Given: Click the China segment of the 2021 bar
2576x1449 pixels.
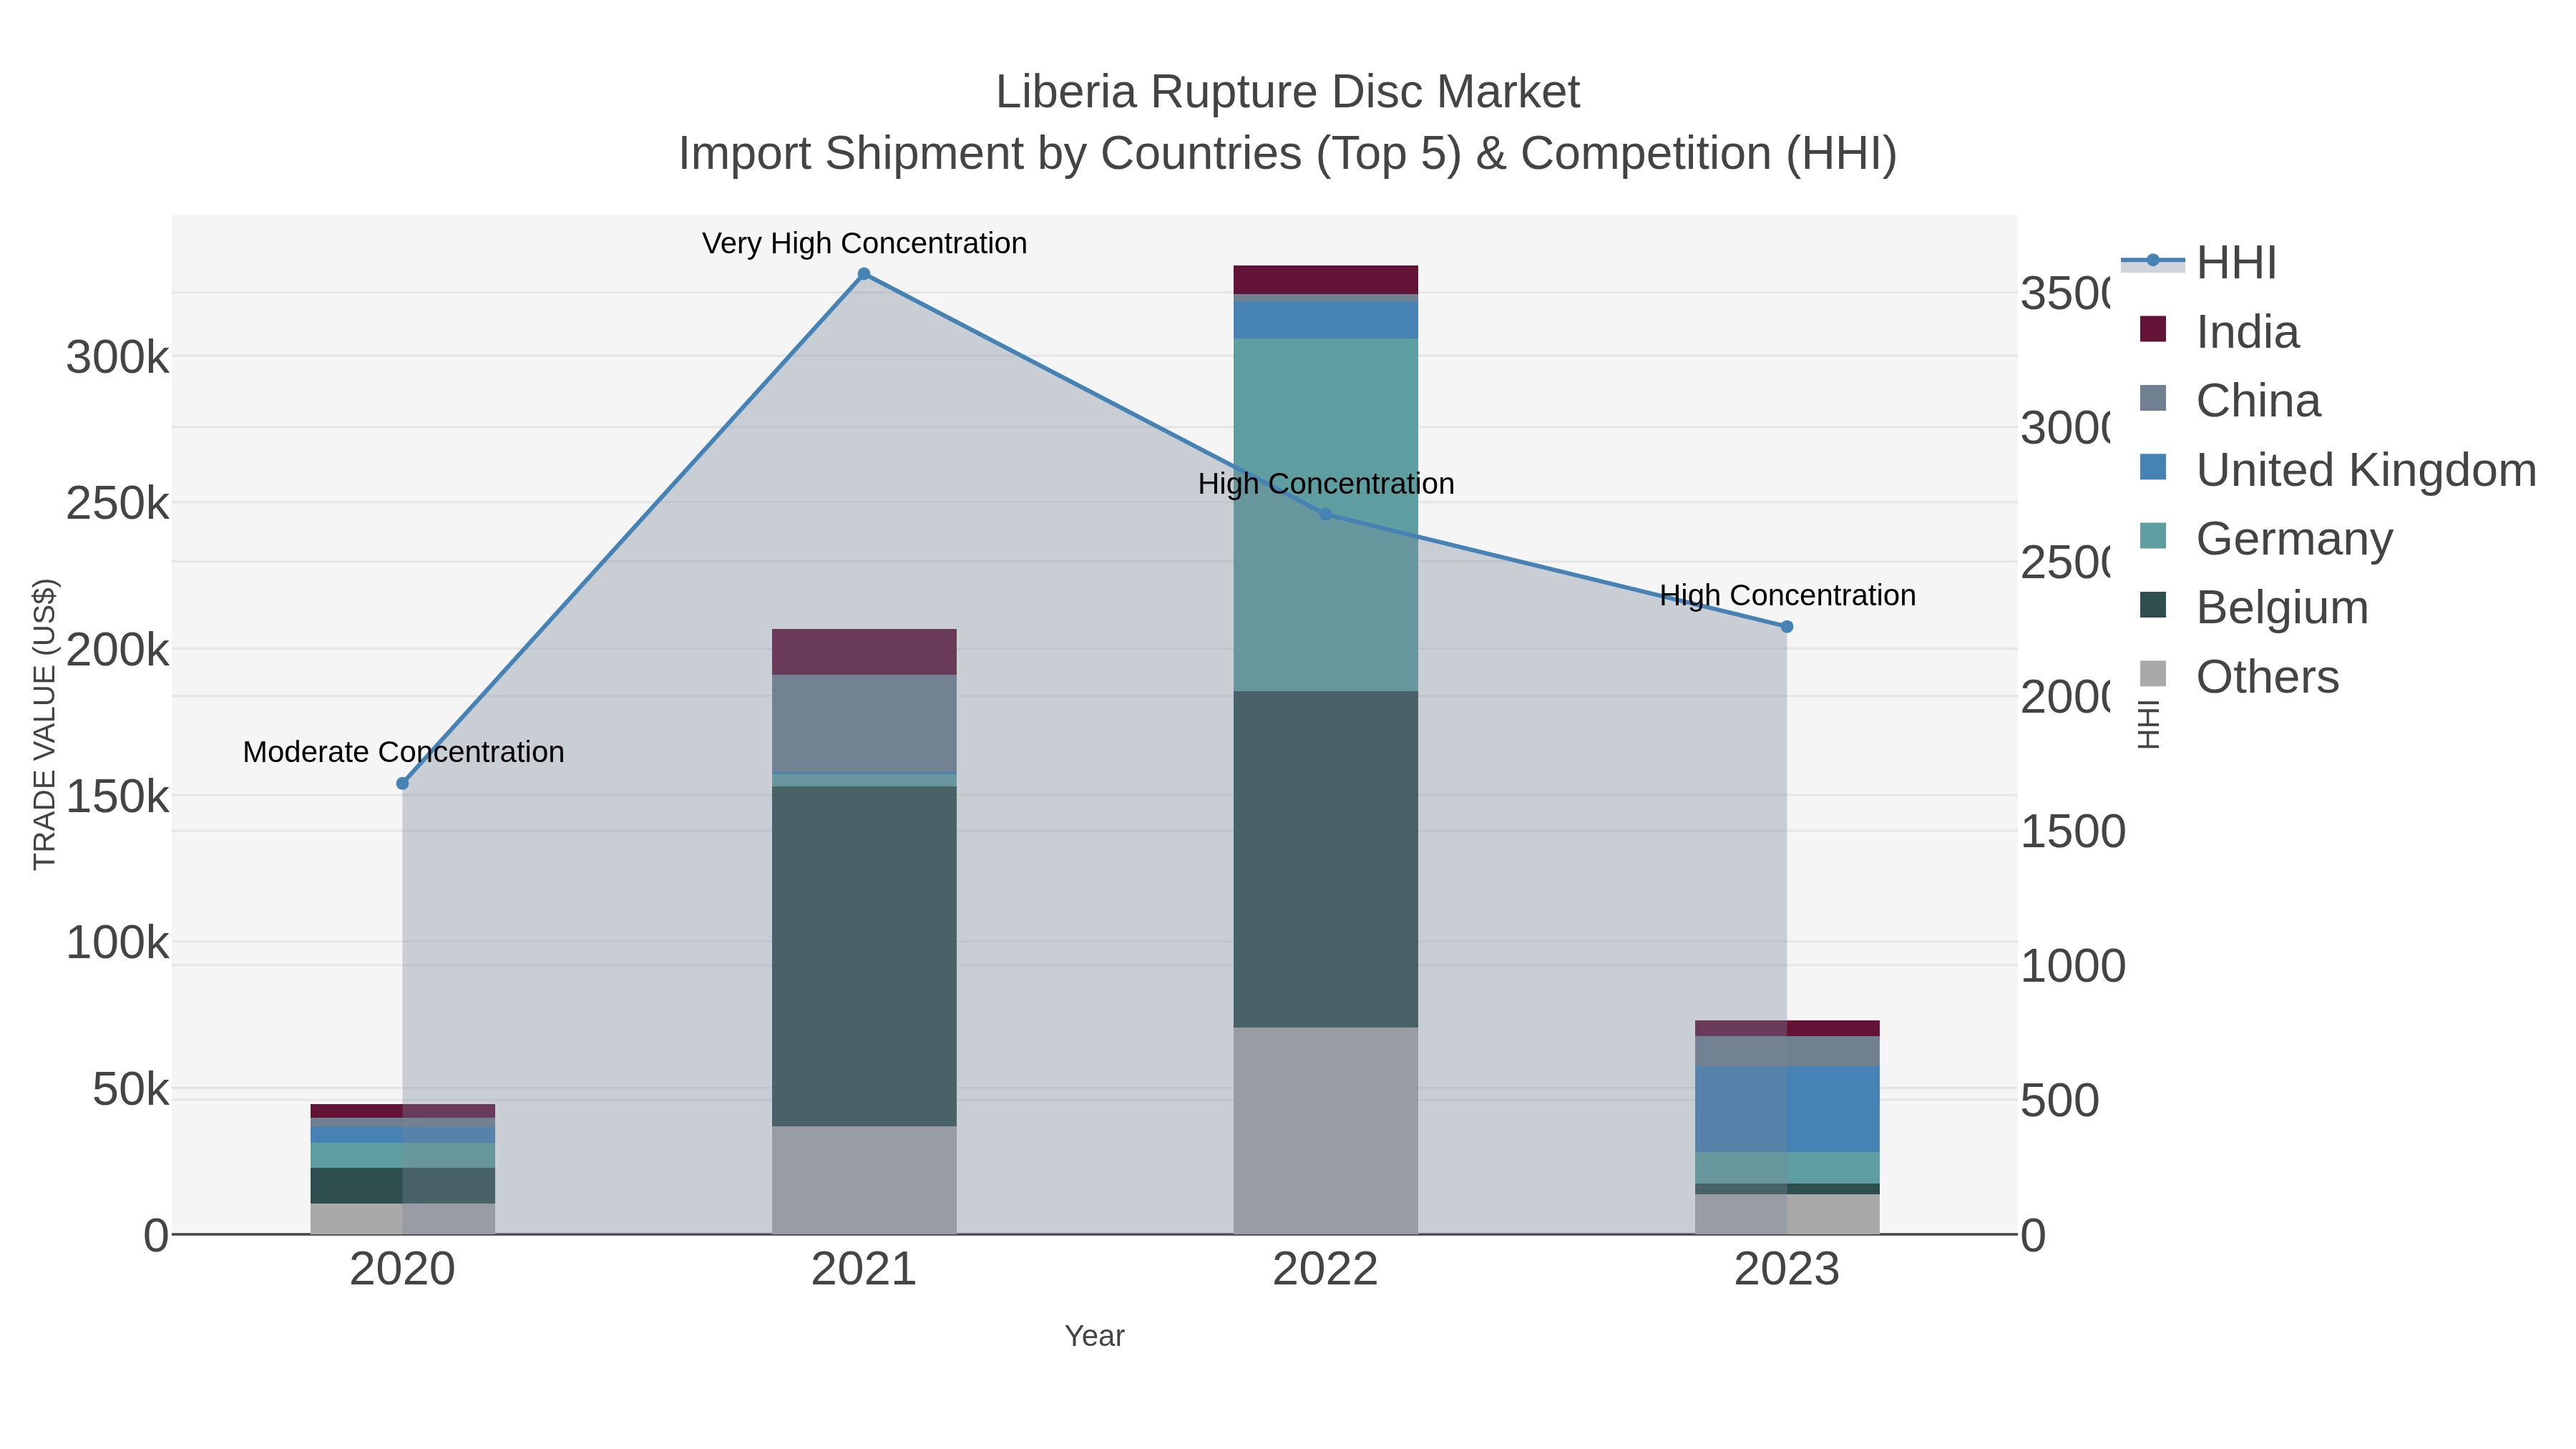Looking at the screenshot, I should coord(864,724).
